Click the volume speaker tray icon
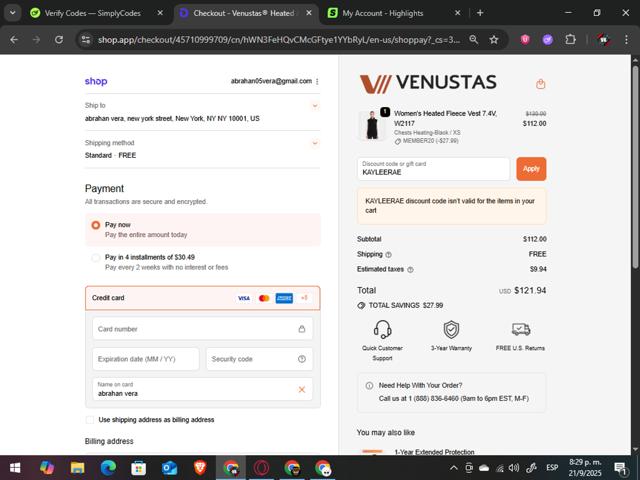 click(514, 468)
